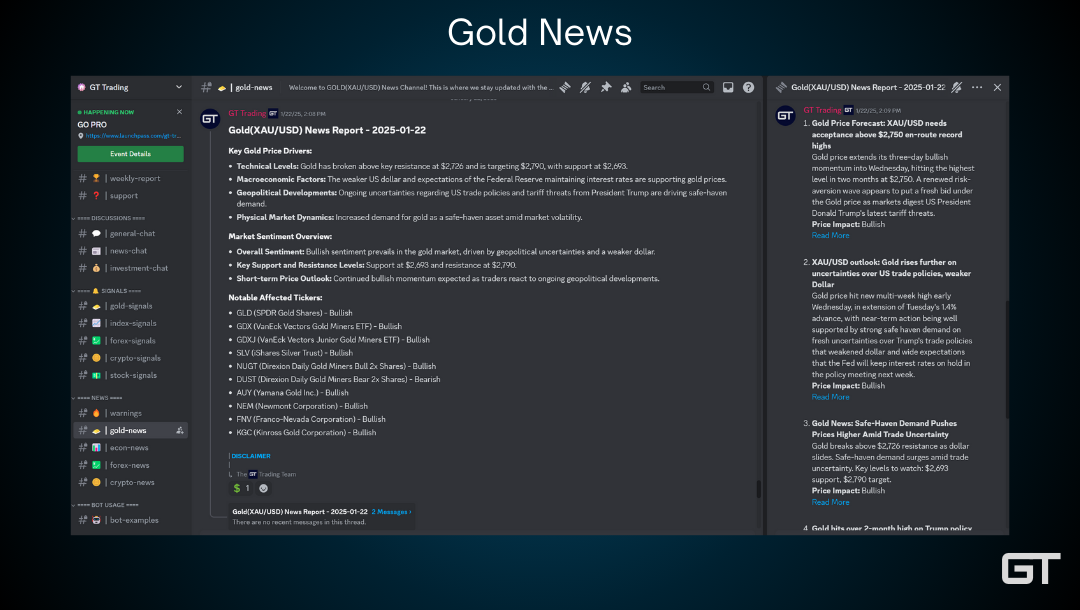Click the thread panel title text
The height and width of the screenshot is (610, 1080).
coord(868,87)
